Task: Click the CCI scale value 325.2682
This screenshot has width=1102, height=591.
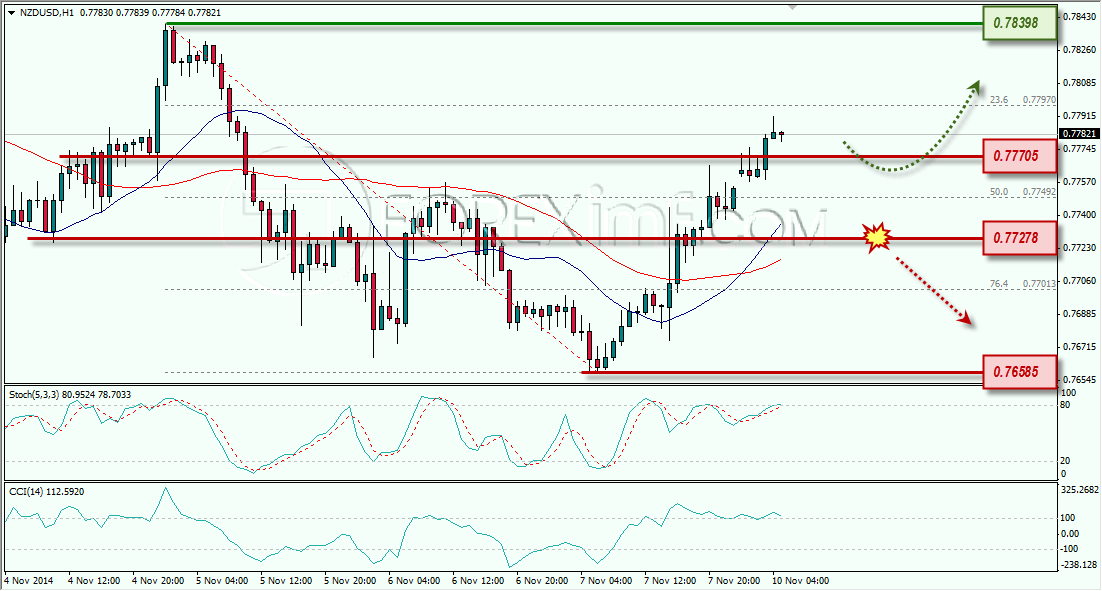Action: [x=1080, y=490]
